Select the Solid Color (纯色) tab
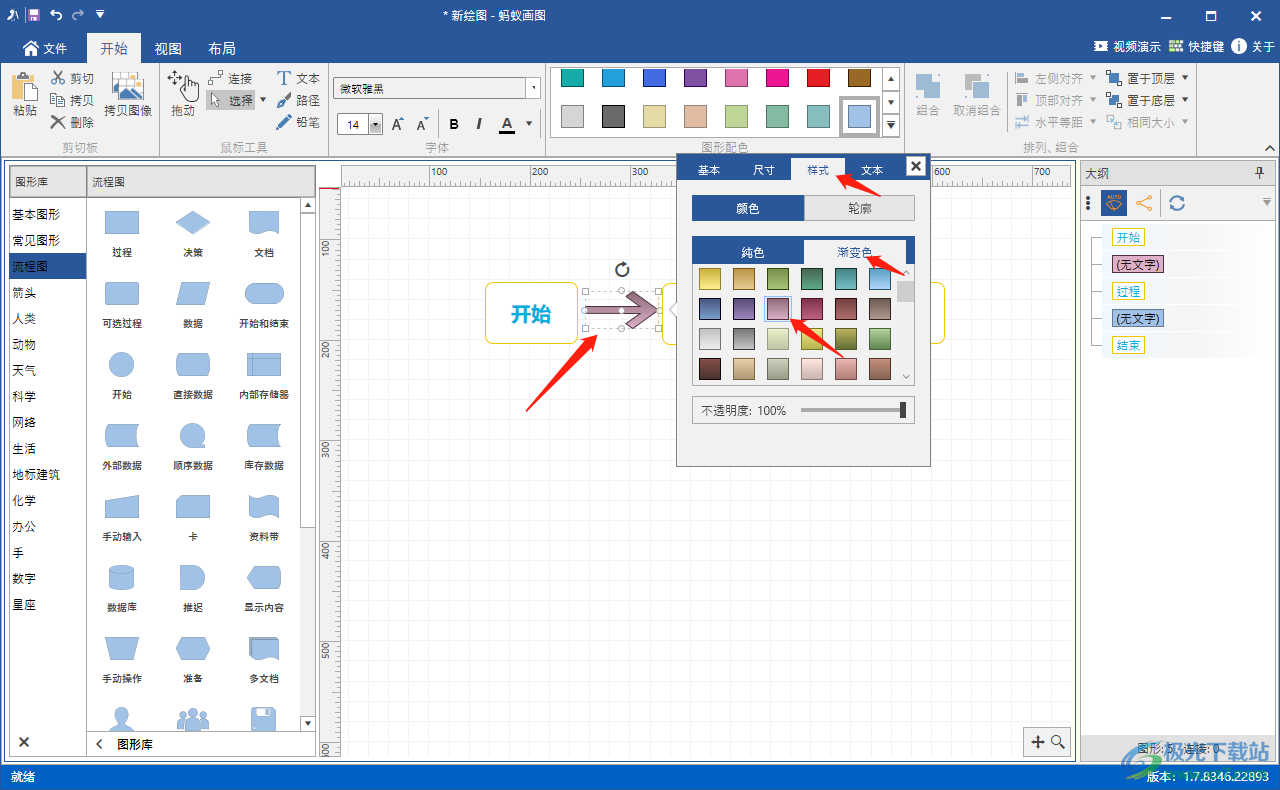This screenshot has height=790, width=1280. coord(752,253)
